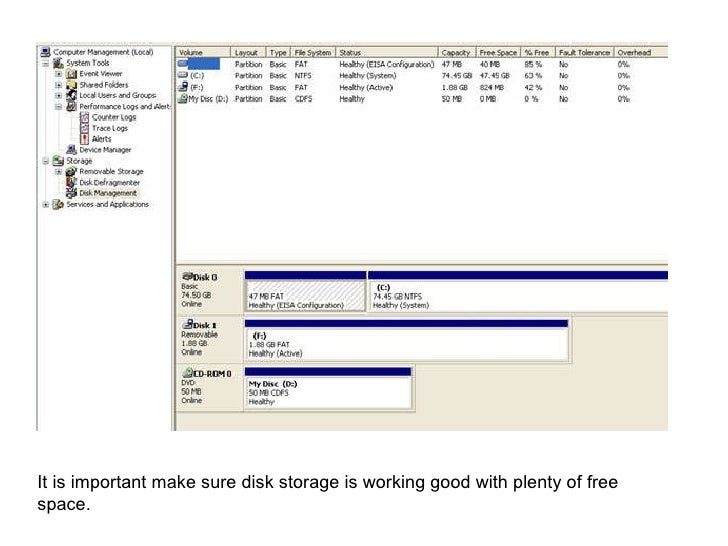Collapse the System Tools tree node
Image resolution: width=728 pixels, height=546 pixels.
point(46,63)
